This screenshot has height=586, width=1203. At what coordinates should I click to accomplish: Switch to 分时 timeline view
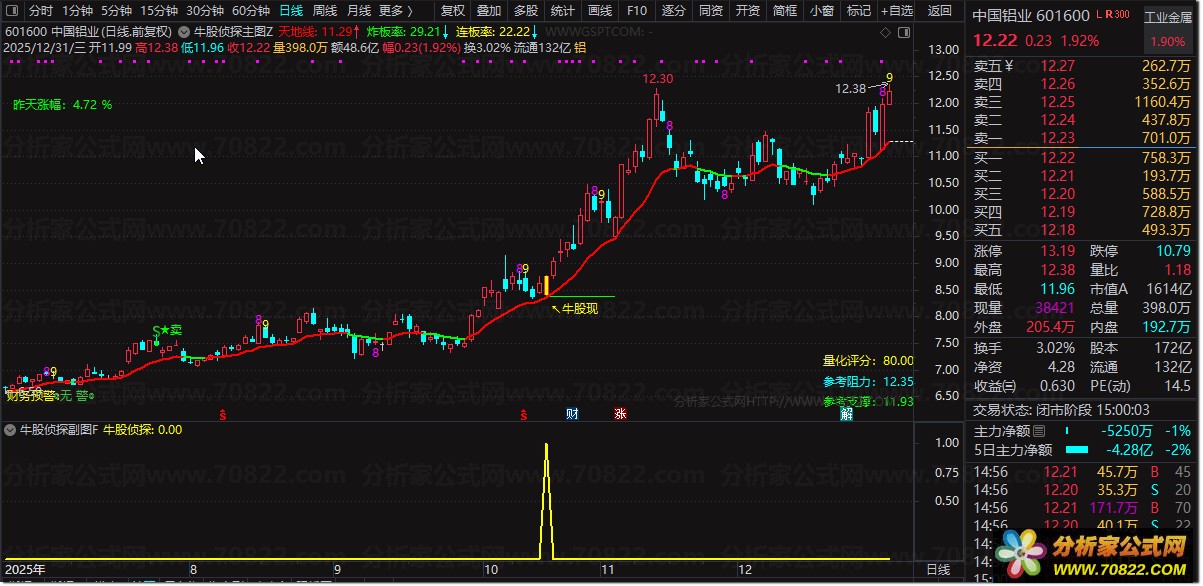point(40,11)
